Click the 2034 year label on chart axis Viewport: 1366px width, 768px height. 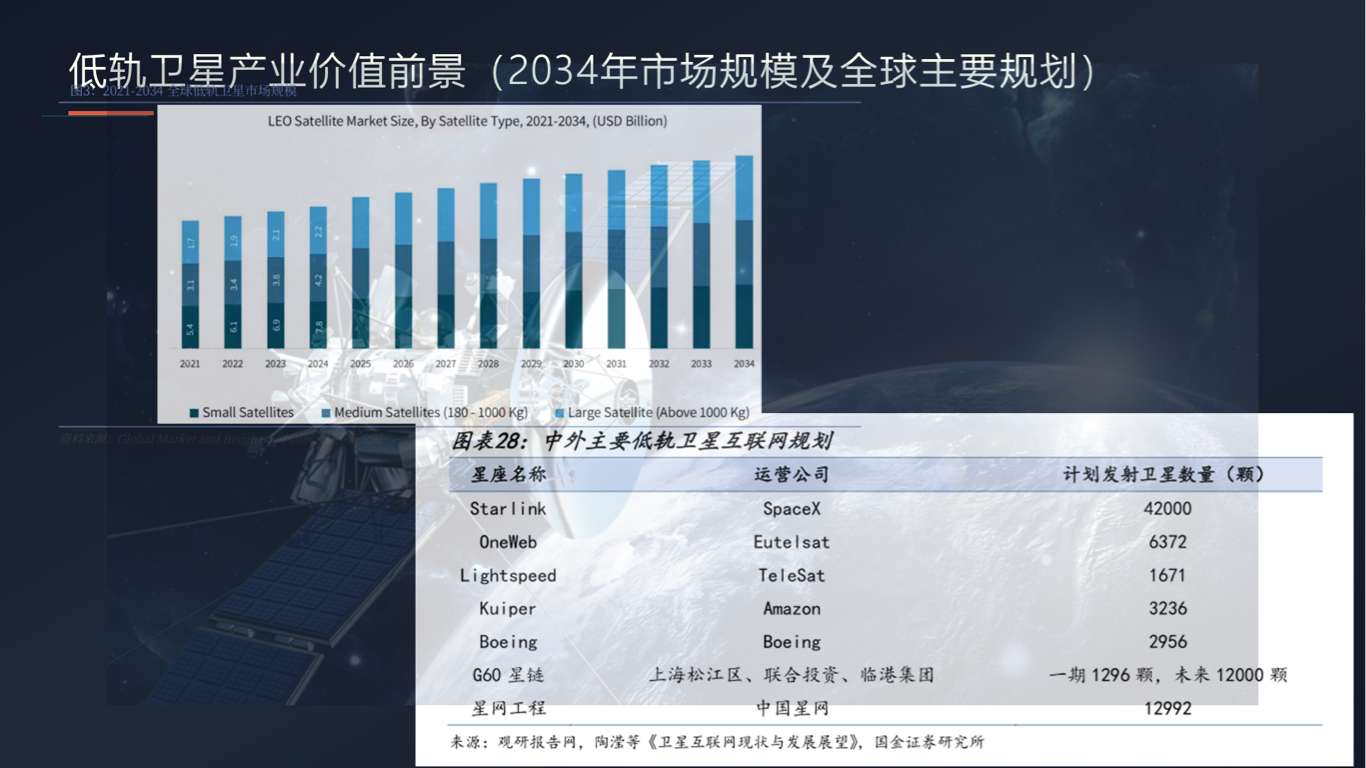pos(744,364)
